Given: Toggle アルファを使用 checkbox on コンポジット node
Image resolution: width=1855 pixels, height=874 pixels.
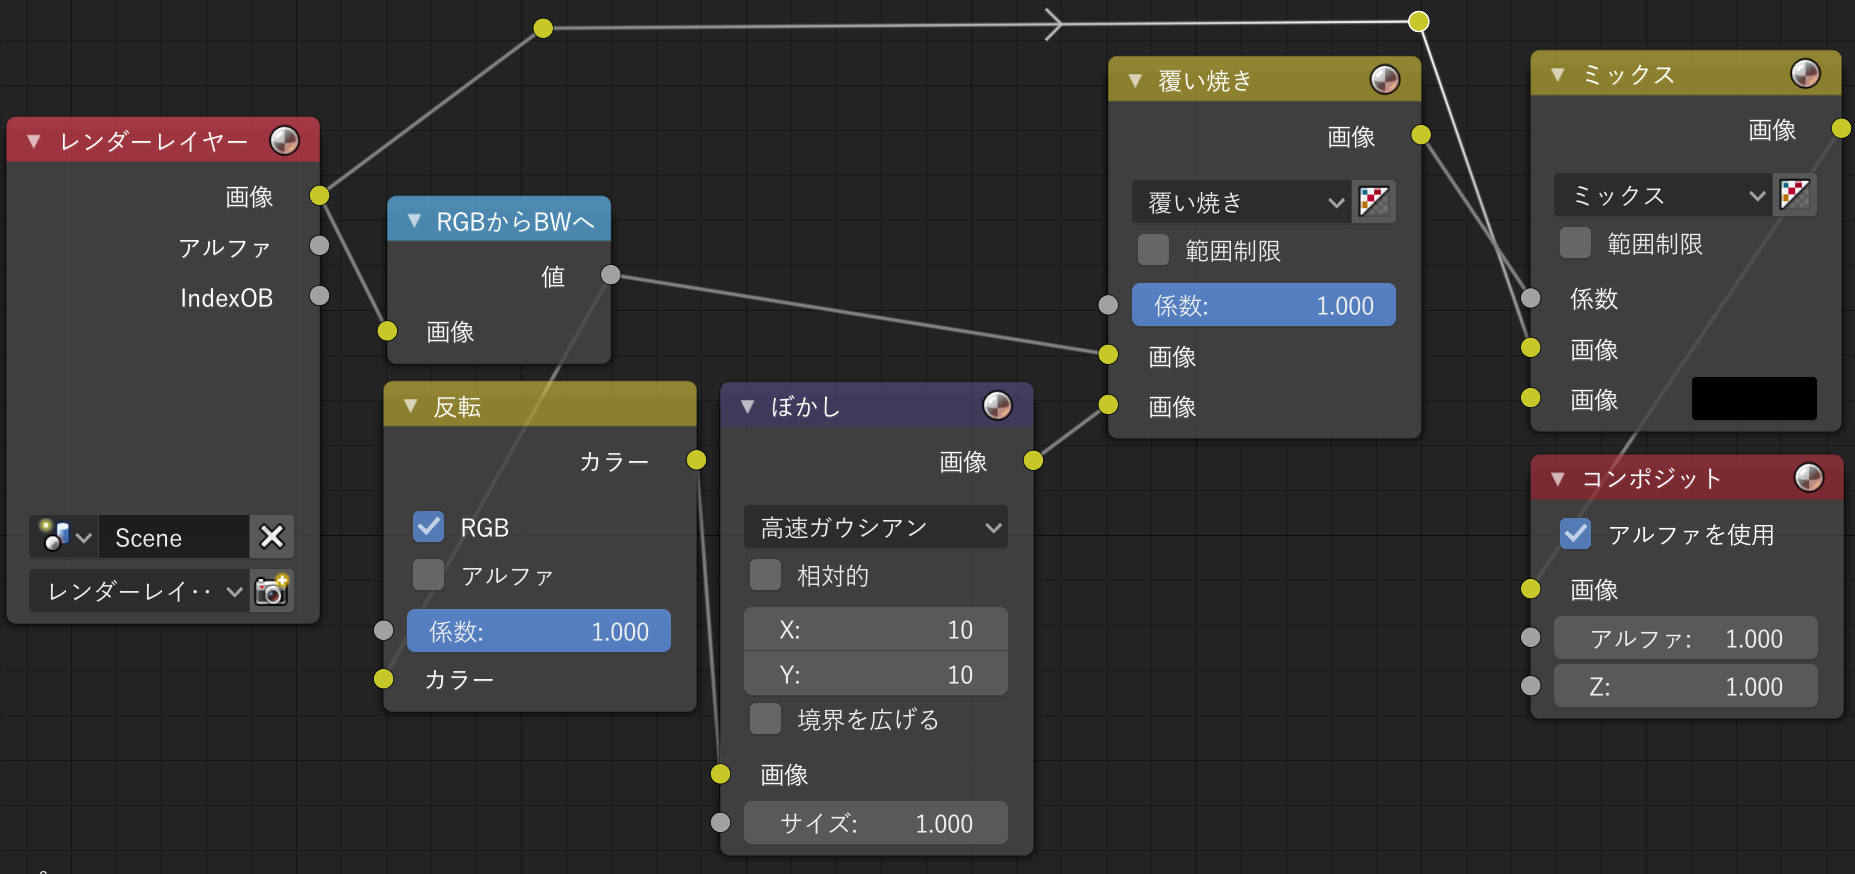Looking at the screenshot, I should tap(1575, 533).
